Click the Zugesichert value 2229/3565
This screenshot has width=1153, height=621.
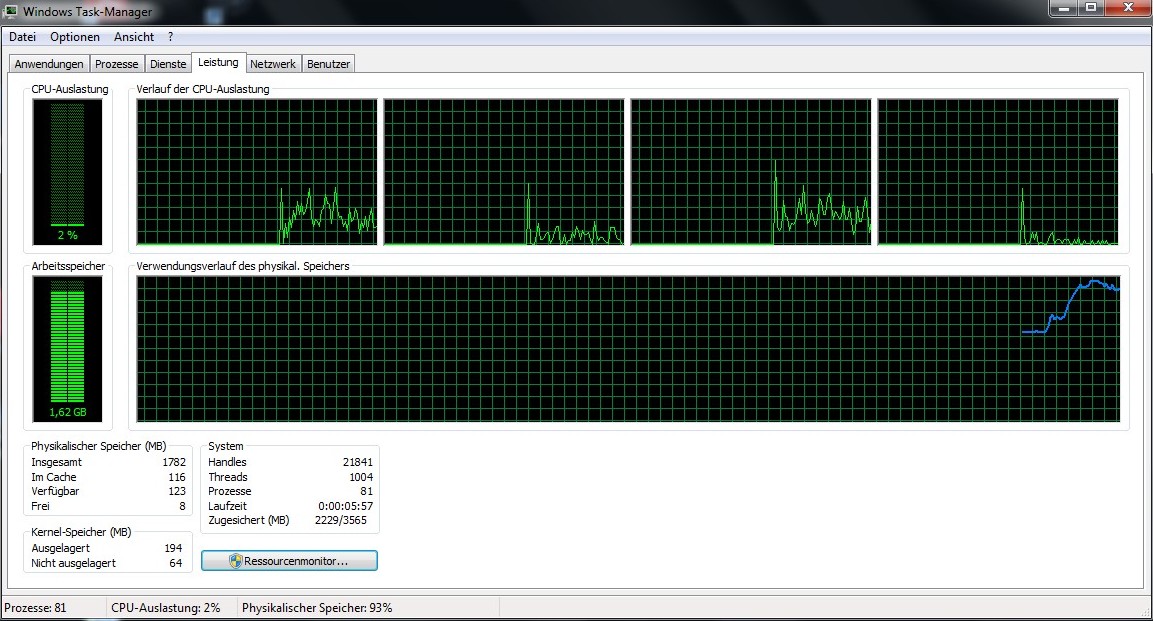pos(340,520)
